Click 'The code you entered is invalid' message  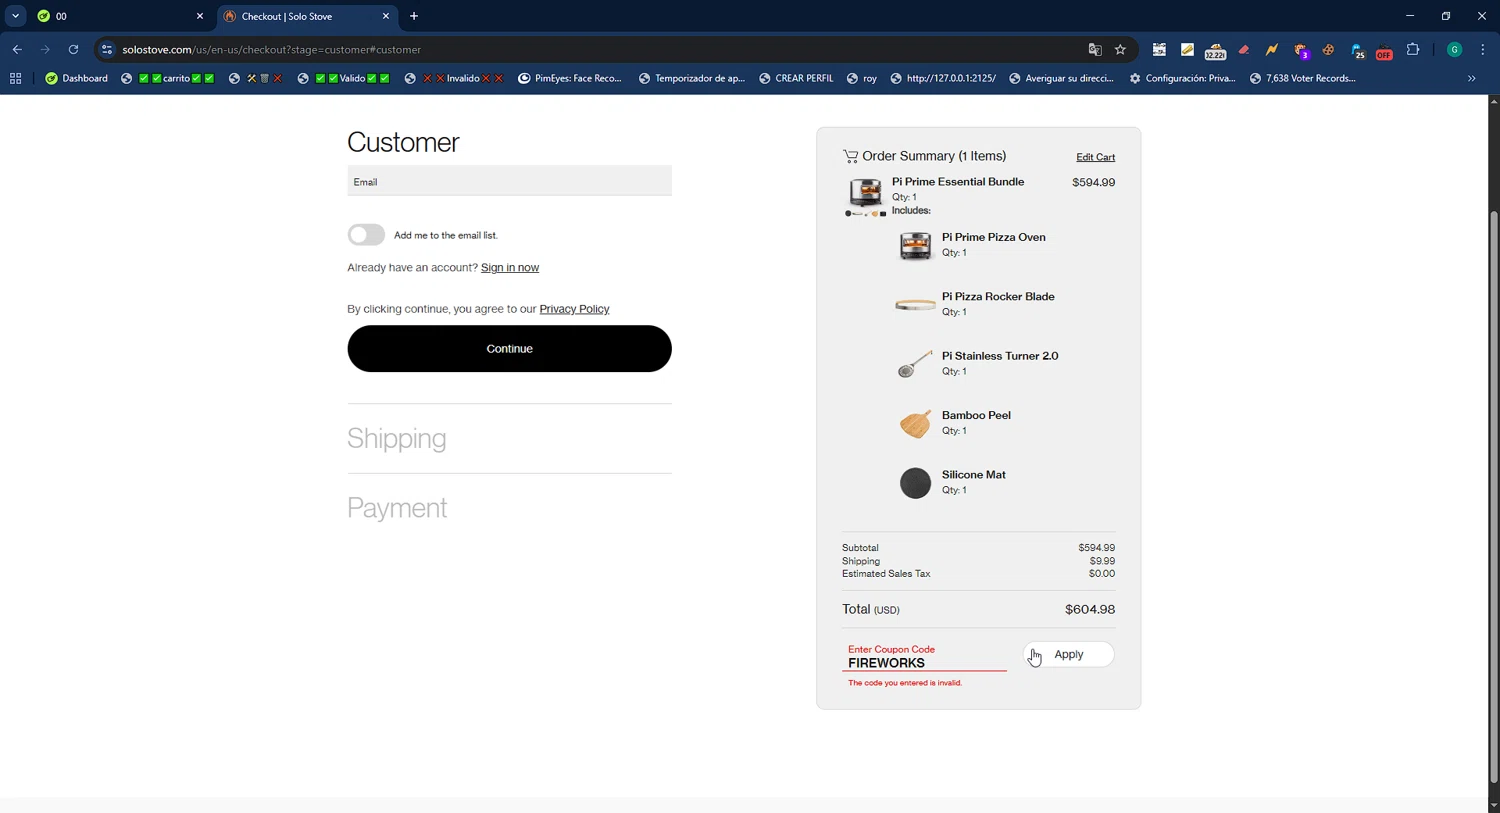(x=905, y=683)
